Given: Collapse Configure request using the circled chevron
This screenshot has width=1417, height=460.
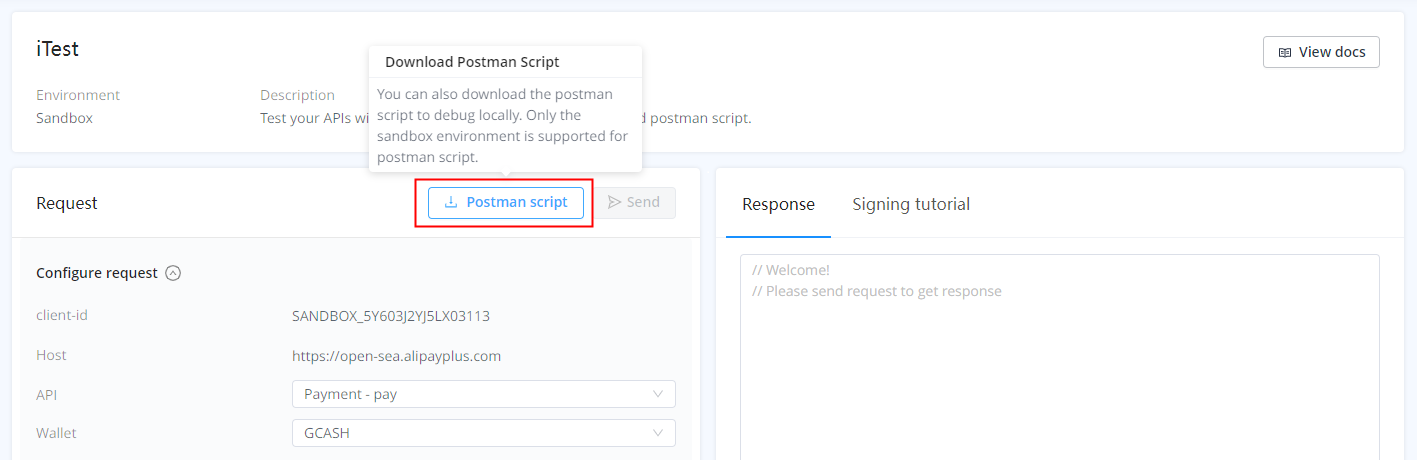Looking at the screenshot, I should 173,273.
